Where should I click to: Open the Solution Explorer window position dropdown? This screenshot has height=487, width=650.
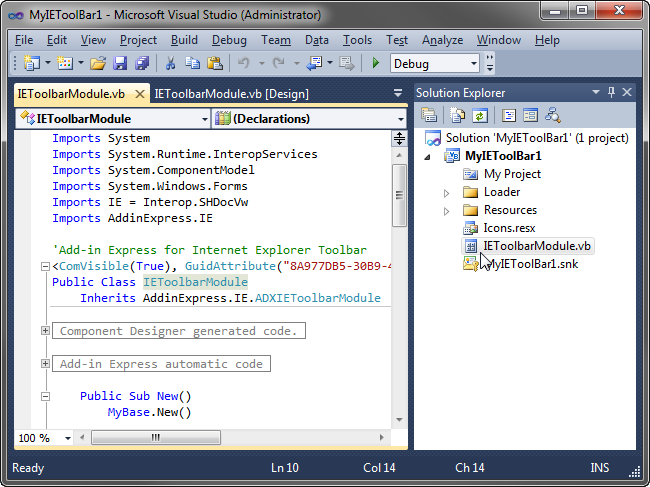(x=596, y=92)
